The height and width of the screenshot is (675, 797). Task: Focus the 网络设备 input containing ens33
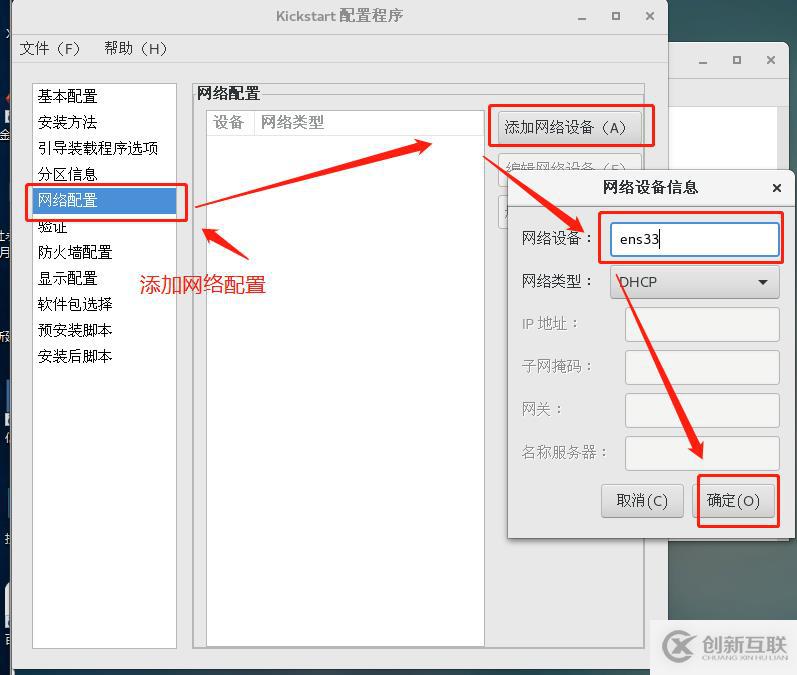coord(694,239)
